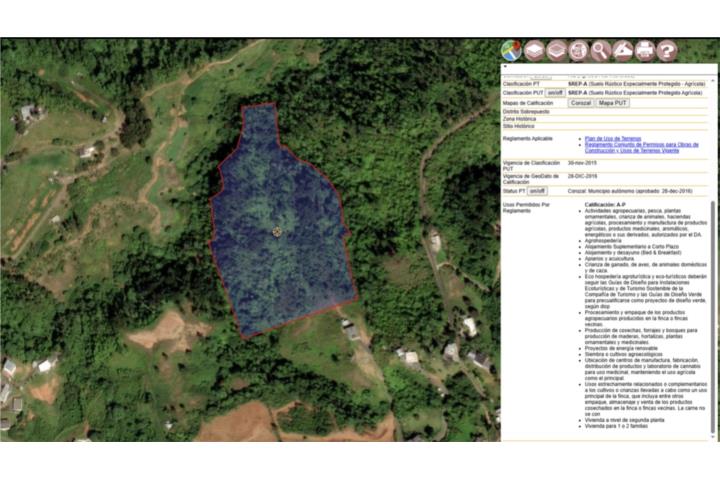Viewport: 720px width, 480px height.
Task: Click the house south of parcel boundary
Action: point(351,330)
